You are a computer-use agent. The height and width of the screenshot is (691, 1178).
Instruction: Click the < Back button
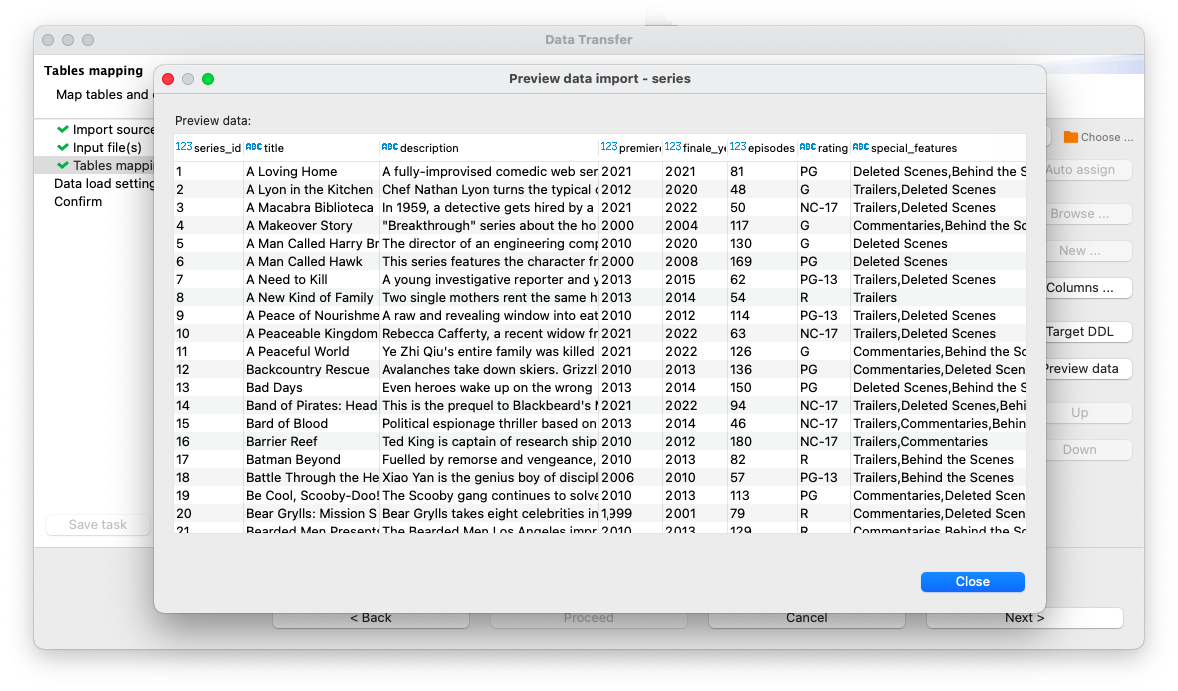tap(371, 617)
